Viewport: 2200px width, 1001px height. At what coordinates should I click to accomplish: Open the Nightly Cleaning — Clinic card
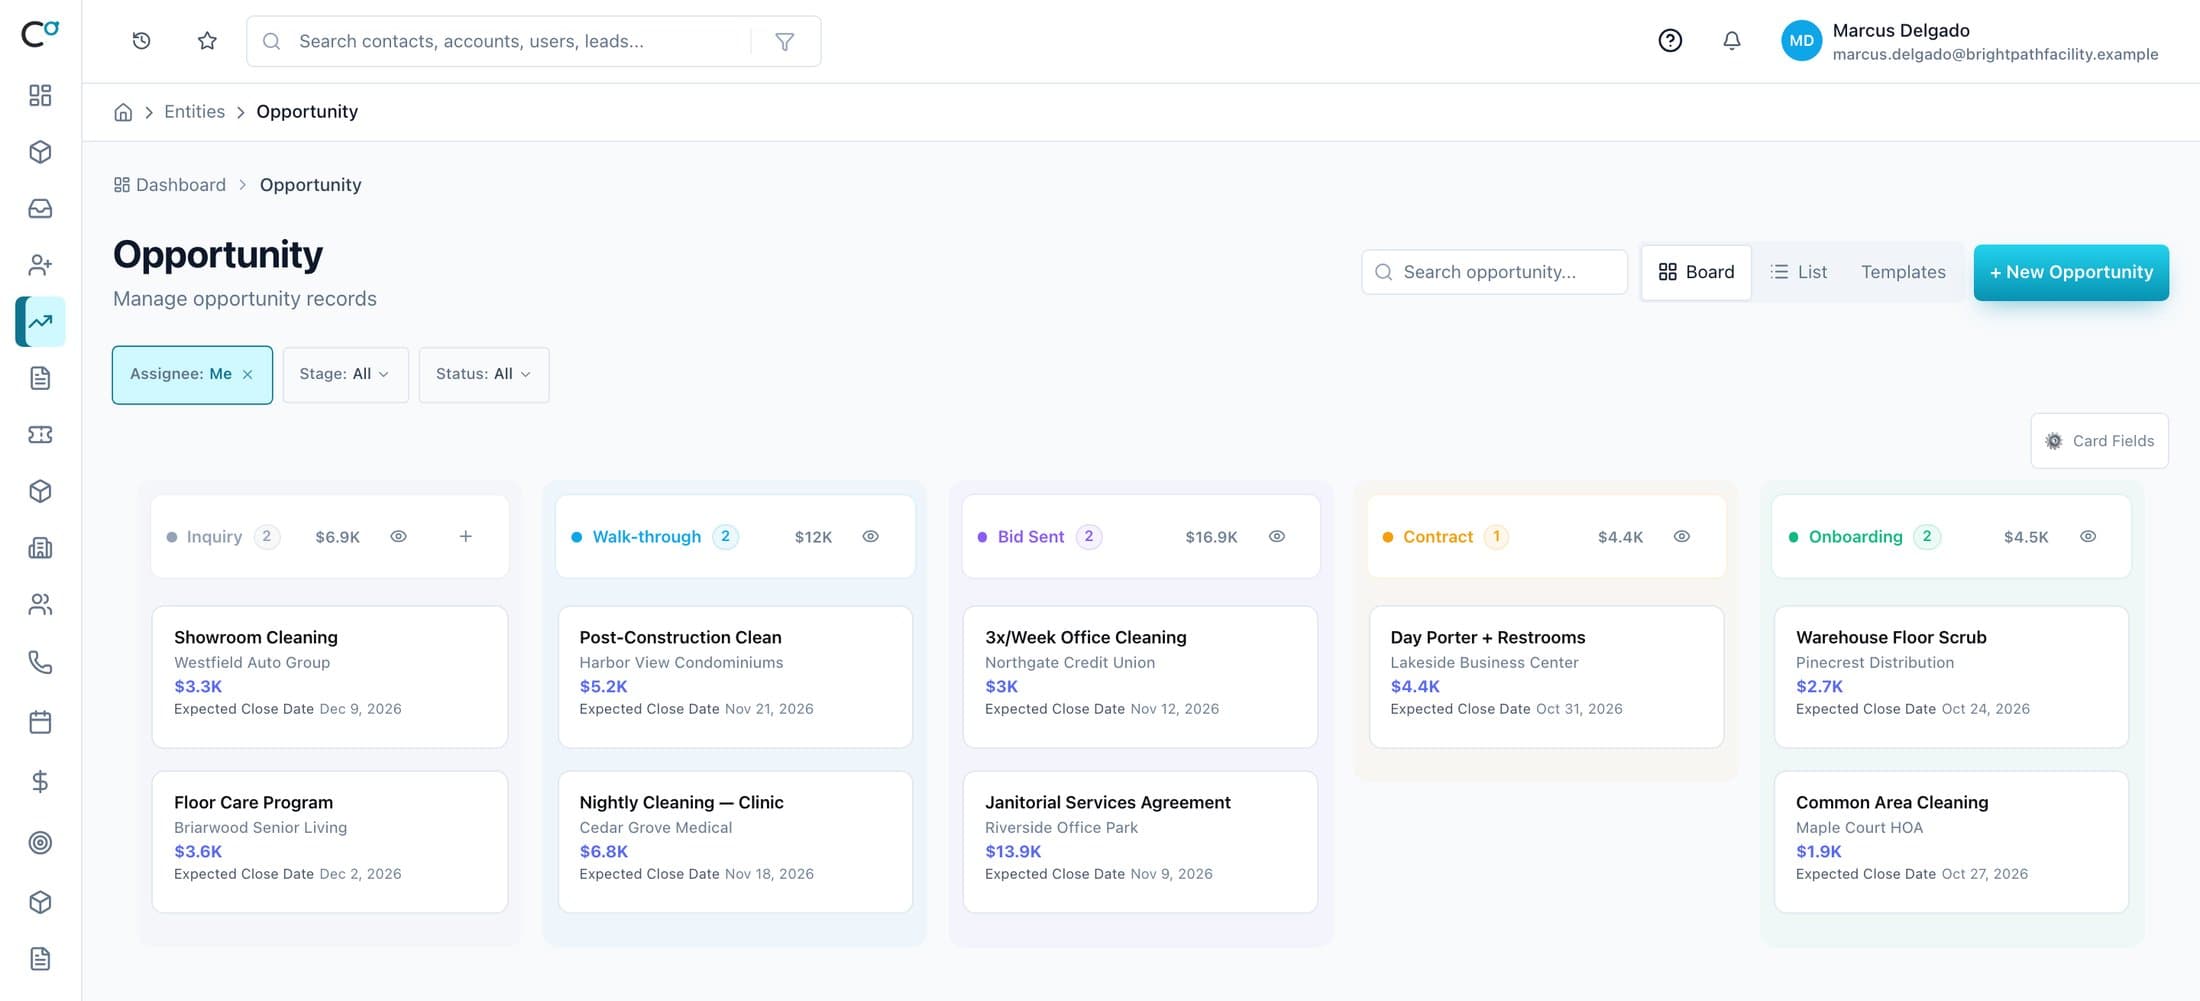pyautogui.click(x=735, y=841)
